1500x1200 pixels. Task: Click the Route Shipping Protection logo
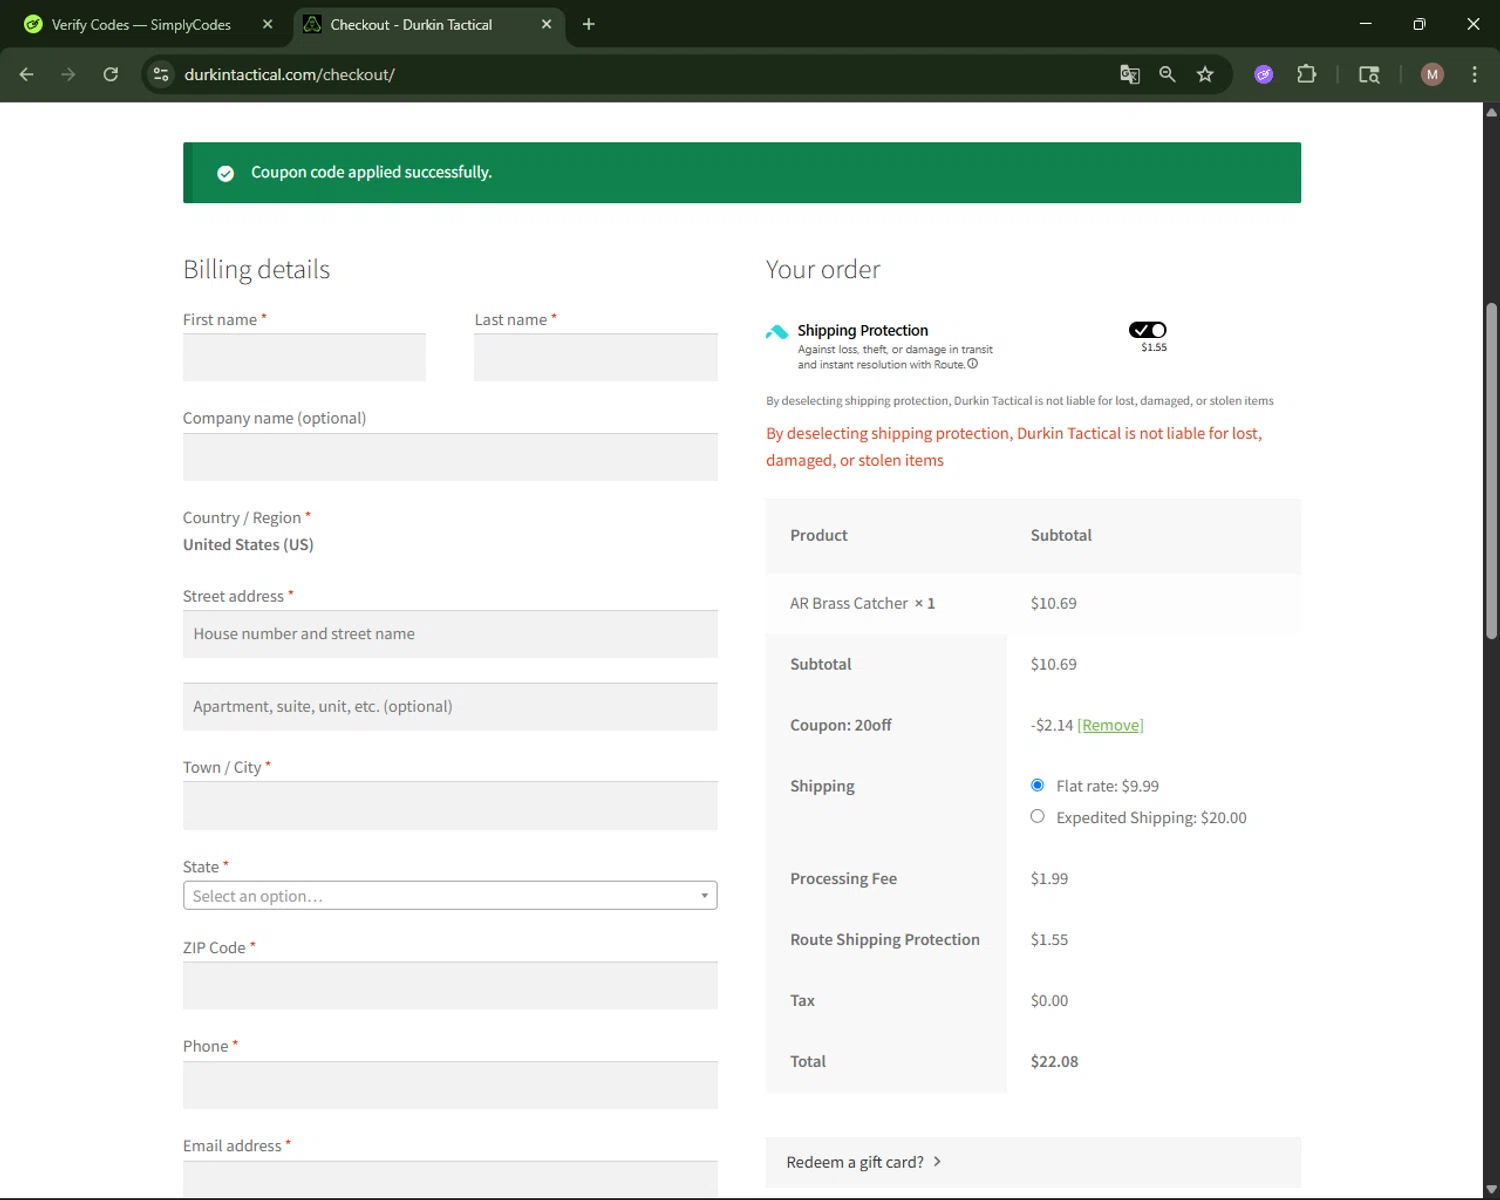pos(777,332)
